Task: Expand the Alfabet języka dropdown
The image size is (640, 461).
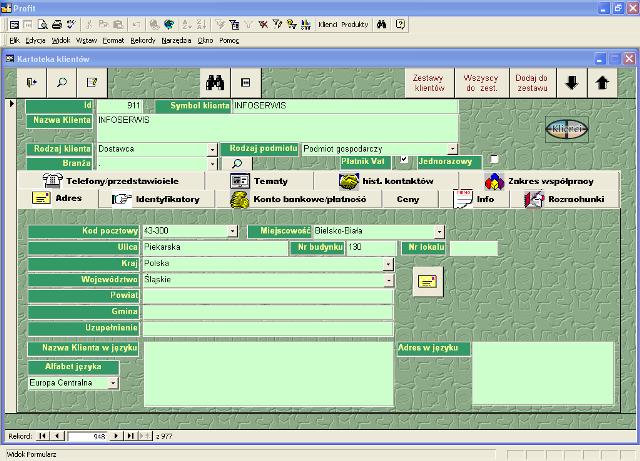Action: pos(113,383)
